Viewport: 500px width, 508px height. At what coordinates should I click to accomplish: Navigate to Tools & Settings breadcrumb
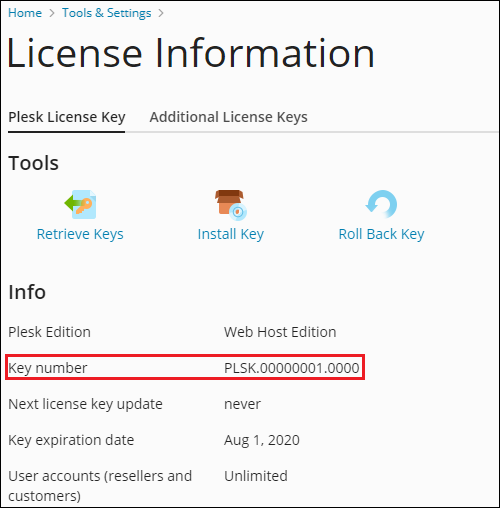click(107, 13)
